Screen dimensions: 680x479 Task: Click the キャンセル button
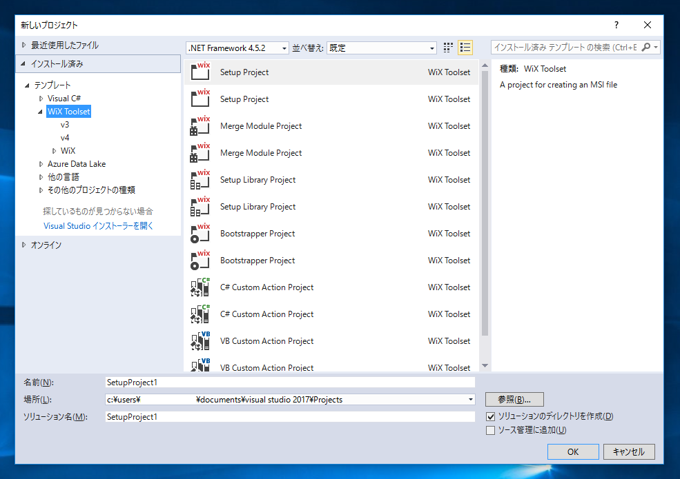pyautogui.click(x=629, y=452)
